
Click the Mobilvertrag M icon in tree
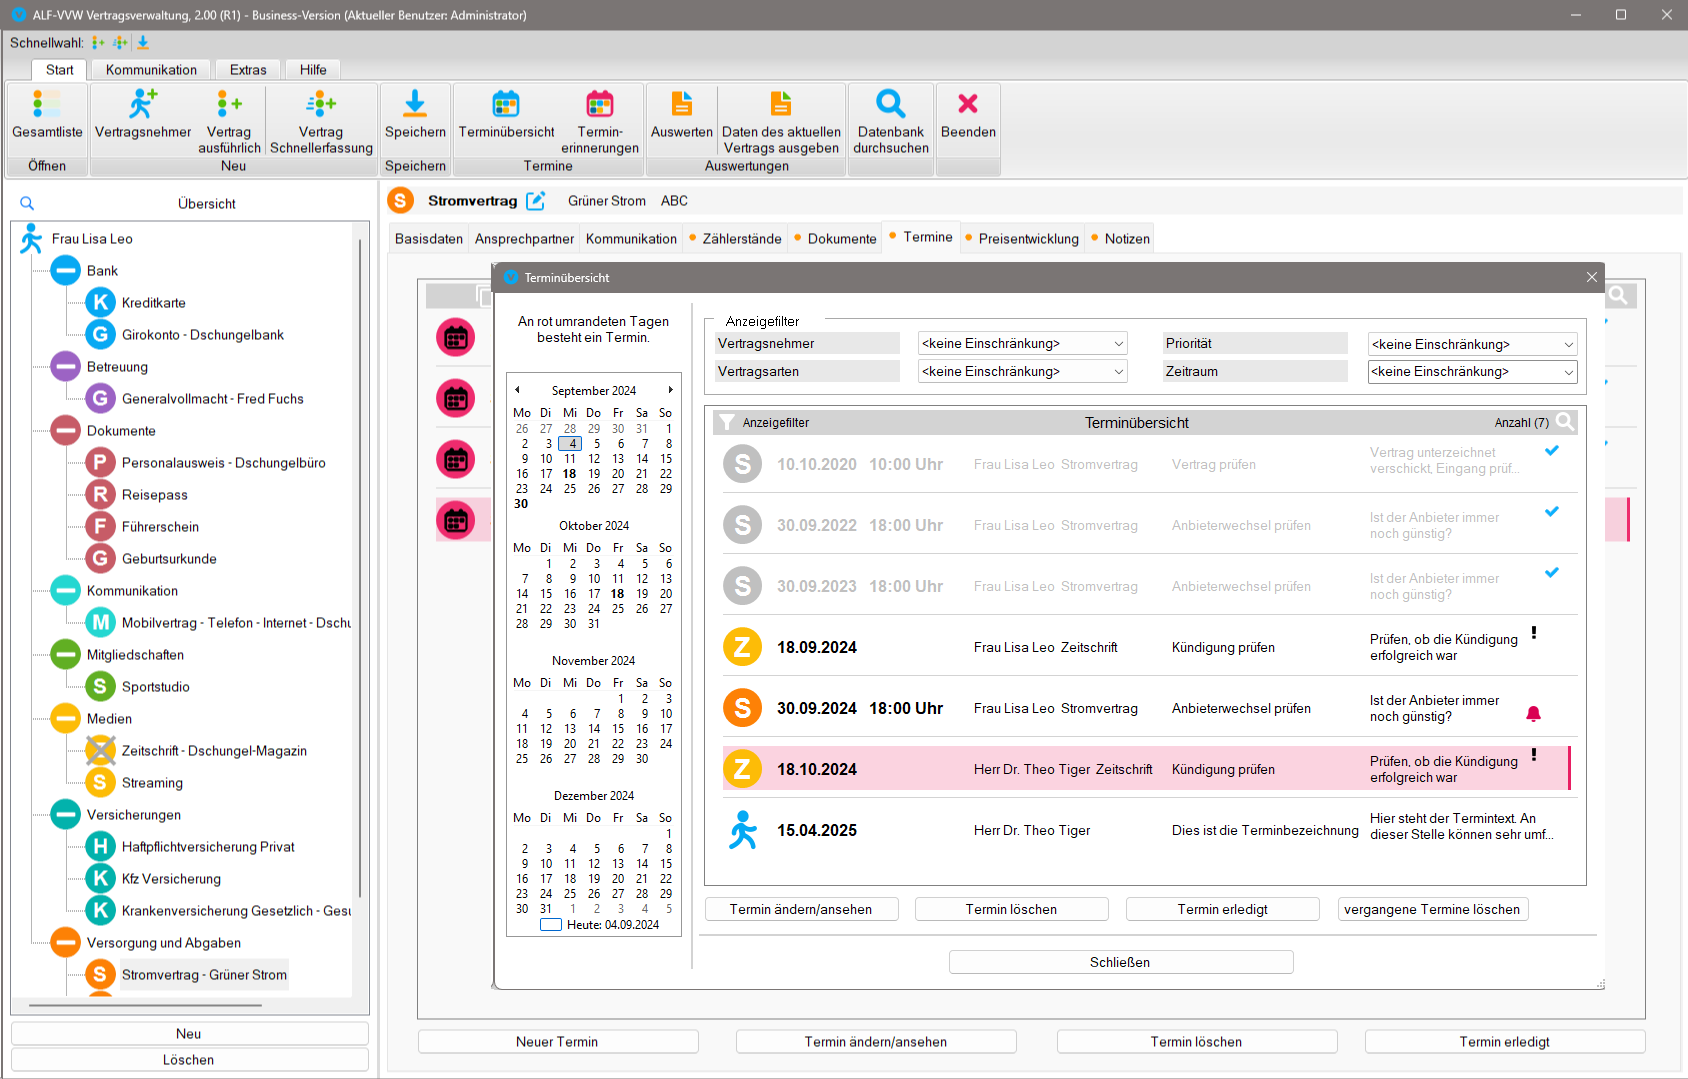(x=100, y=622)
